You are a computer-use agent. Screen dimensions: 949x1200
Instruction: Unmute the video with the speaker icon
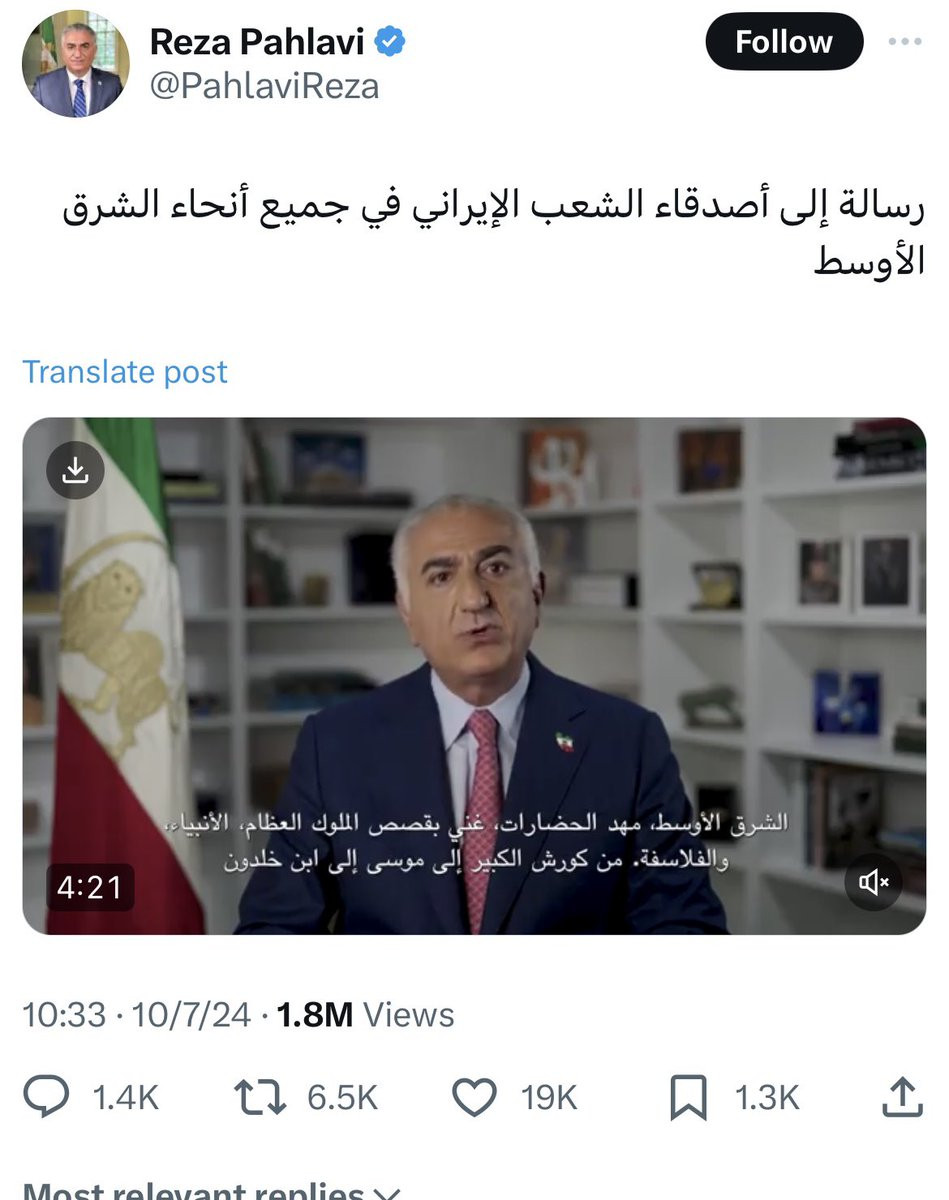click(x=873, y=882)
